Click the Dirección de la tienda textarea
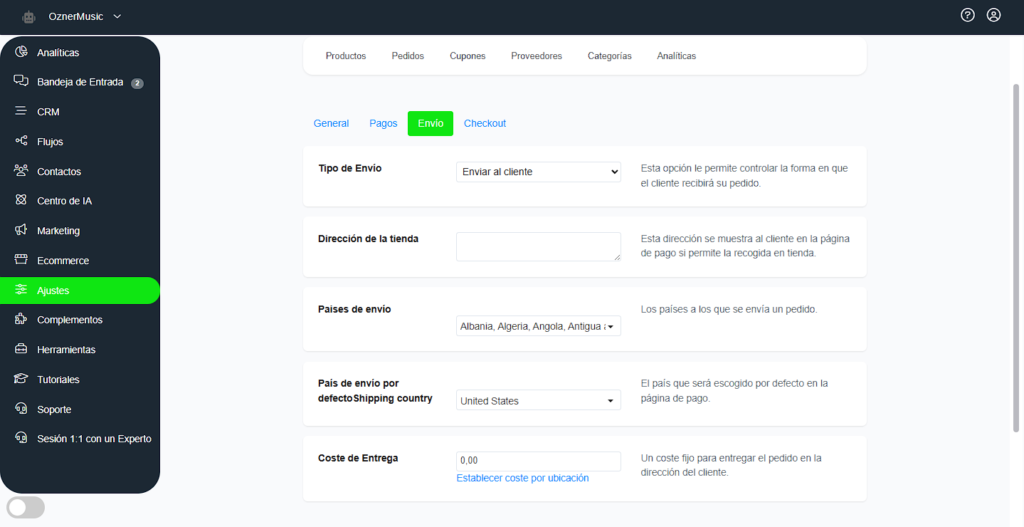The height and width of the screenshot is (527, 1024). [538, 246]
